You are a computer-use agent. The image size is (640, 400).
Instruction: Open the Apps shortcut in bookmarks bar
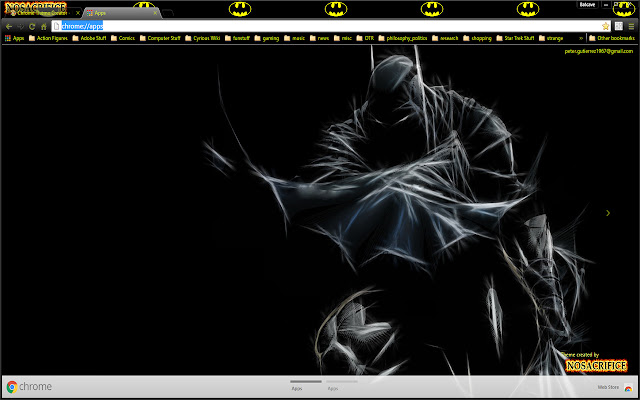click(x=14, y=38)
